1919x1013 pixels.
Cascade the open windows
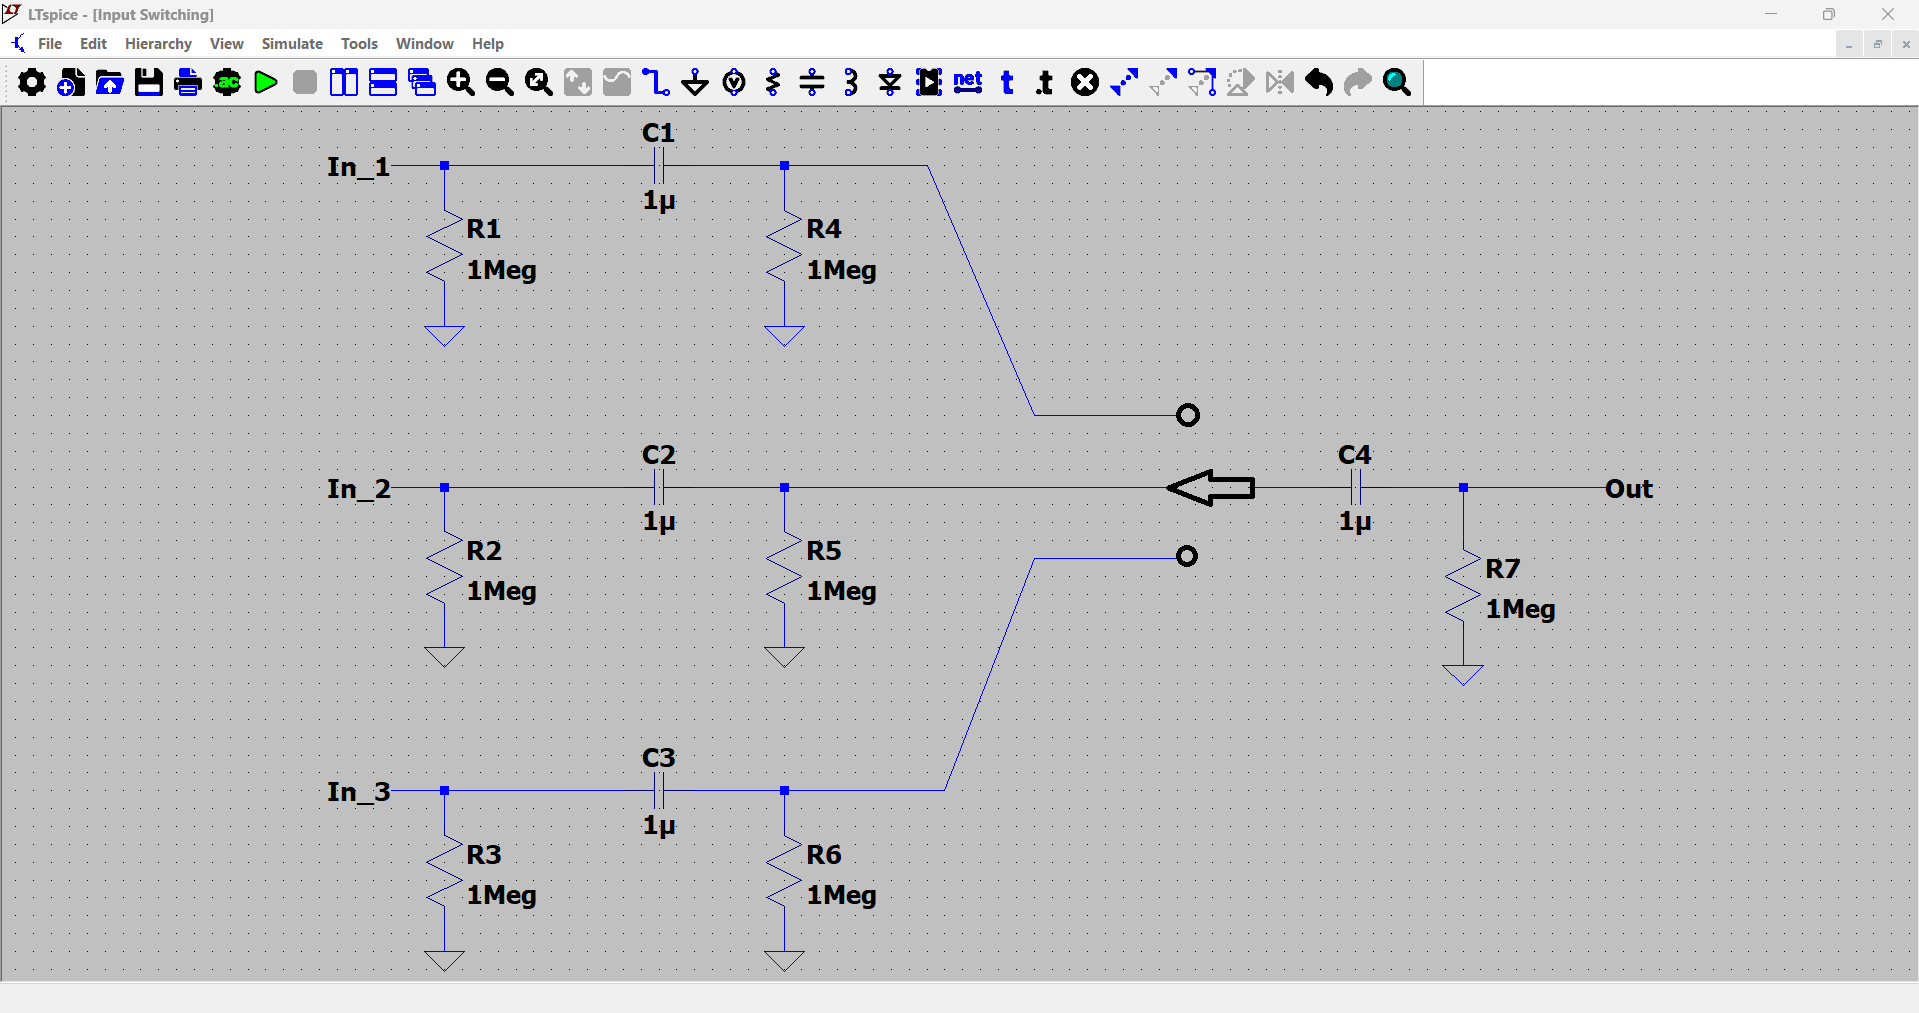422,82
